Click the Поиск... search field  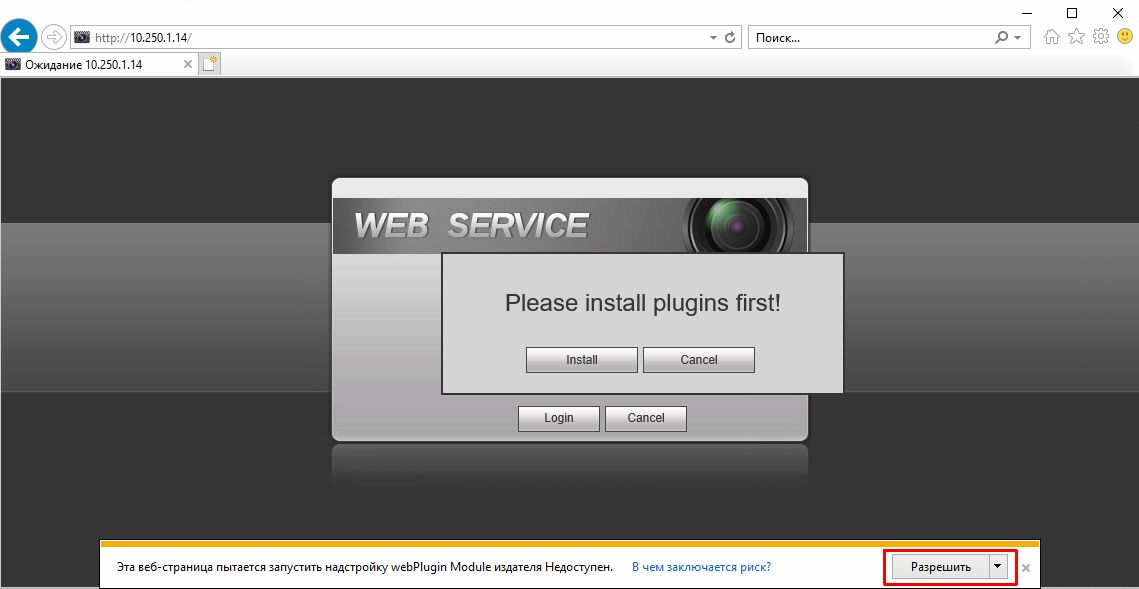tap(872, 37)
